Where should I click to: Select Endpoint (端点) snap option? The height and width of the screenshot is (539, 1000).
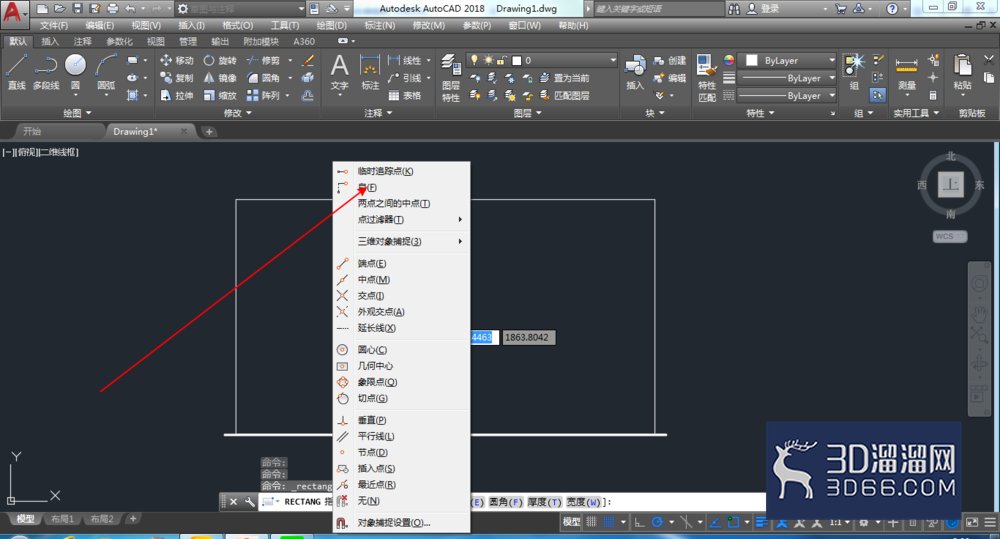pyautogui.click(x=402, y=263)
